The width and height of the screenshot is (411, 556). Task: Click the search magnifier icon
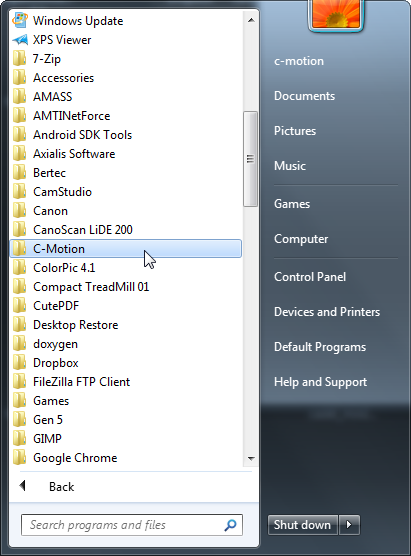(231, 525)
